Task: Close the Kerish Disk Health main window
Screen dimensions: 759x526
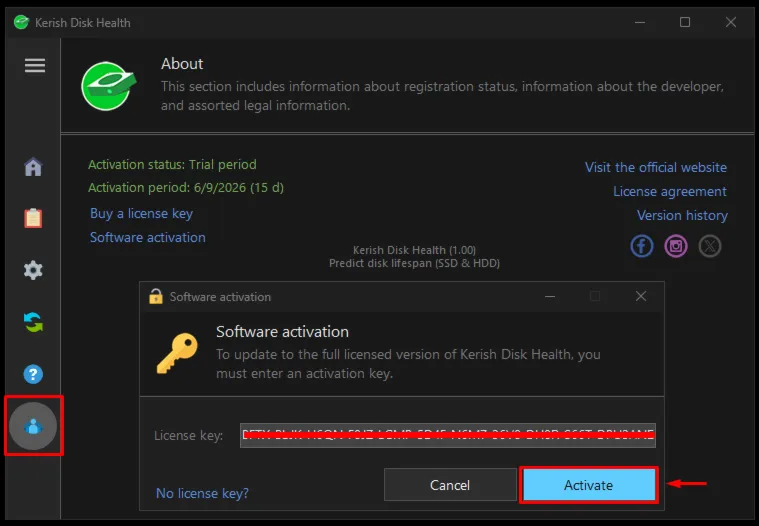Action: [x=731, y=22]
